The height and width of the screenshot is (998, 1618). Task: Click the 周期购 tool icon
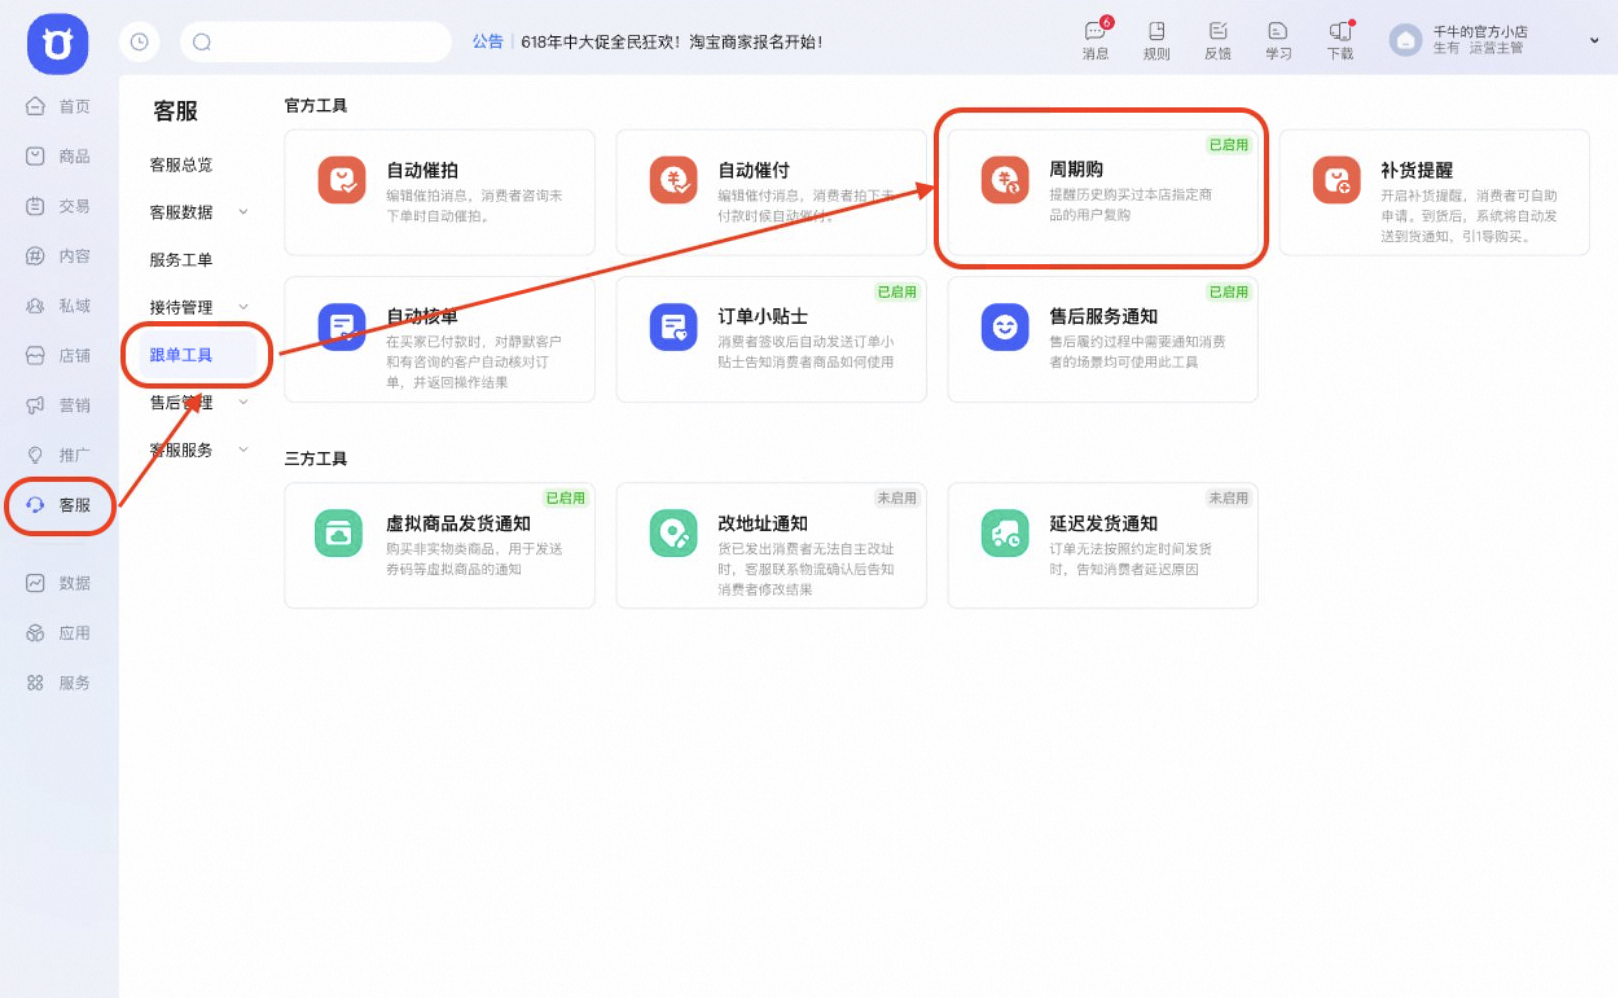coord(1005,180)
